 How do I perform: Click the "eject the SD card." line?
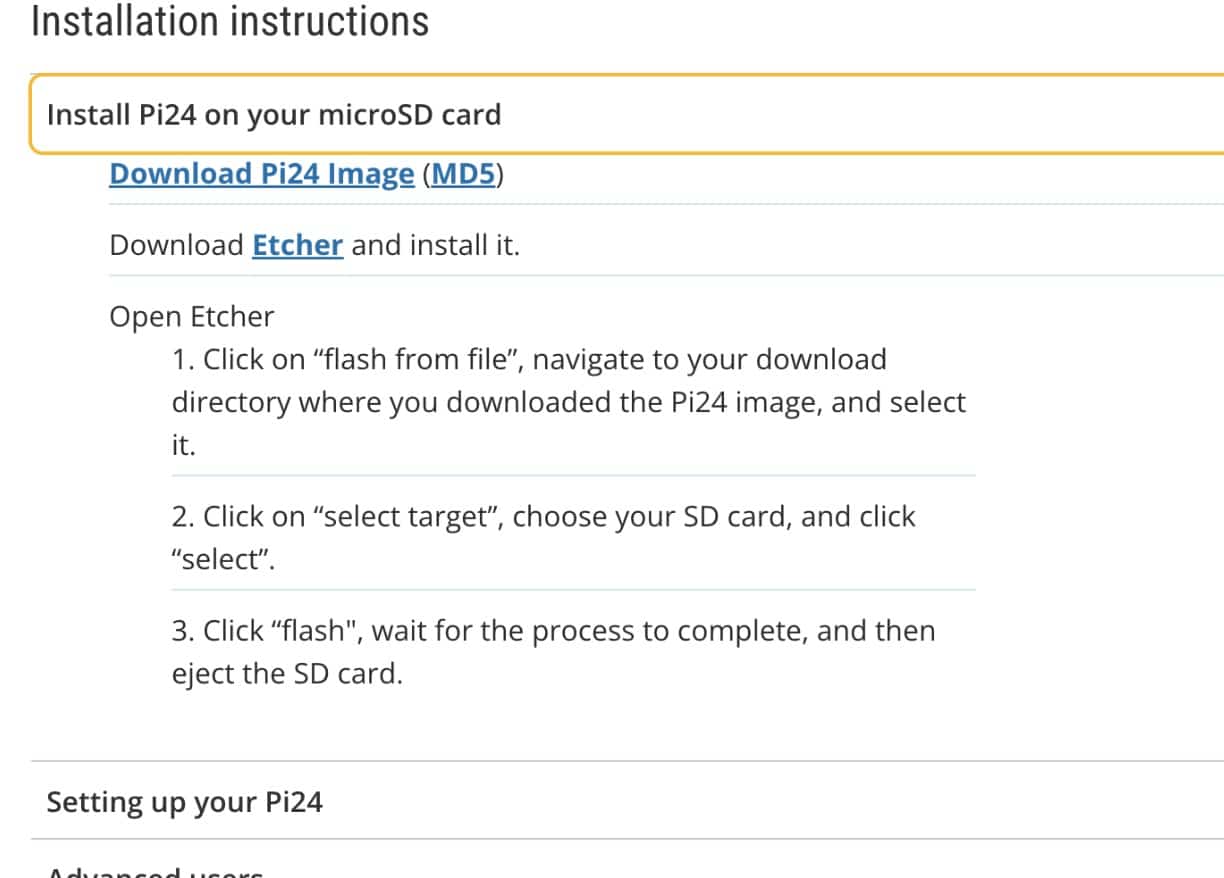pyautogui.click(x=287, y=674)
